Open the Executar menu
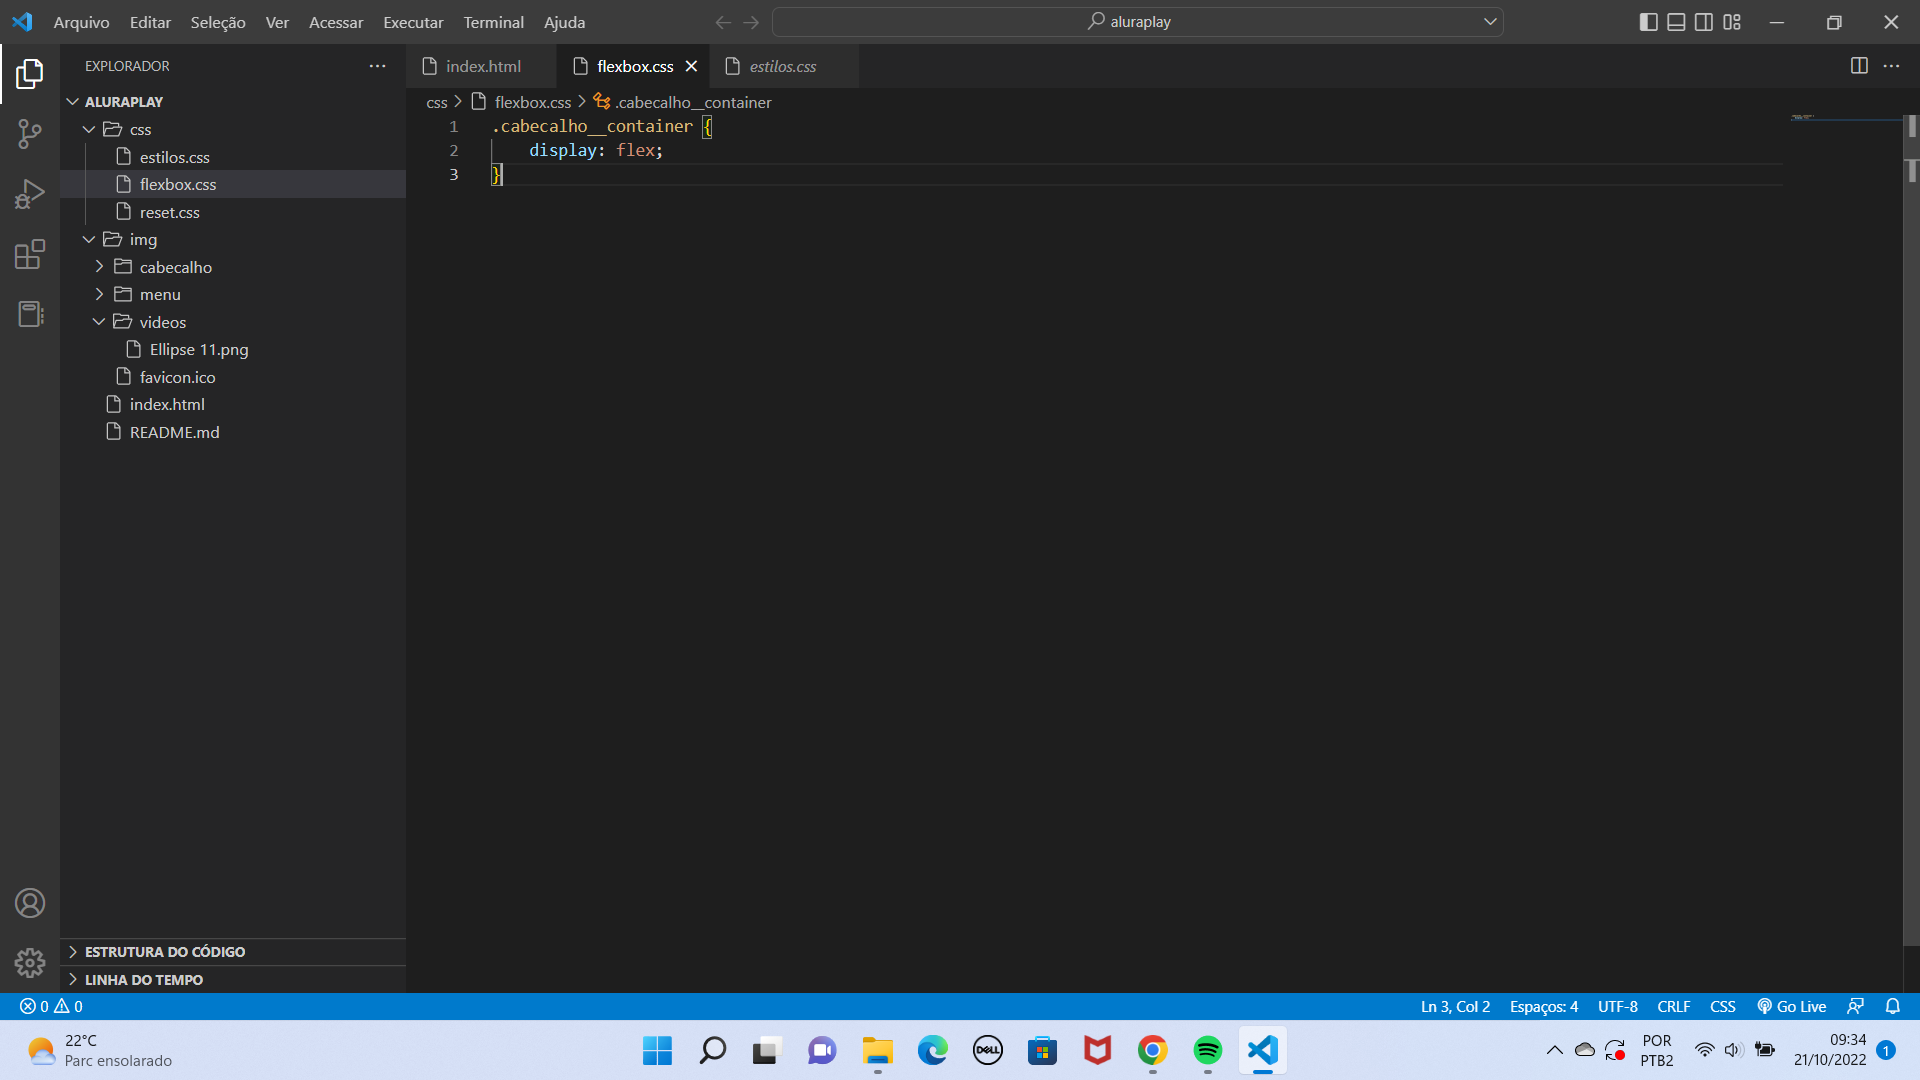1920x1080 pixels. tap(413, 22)
